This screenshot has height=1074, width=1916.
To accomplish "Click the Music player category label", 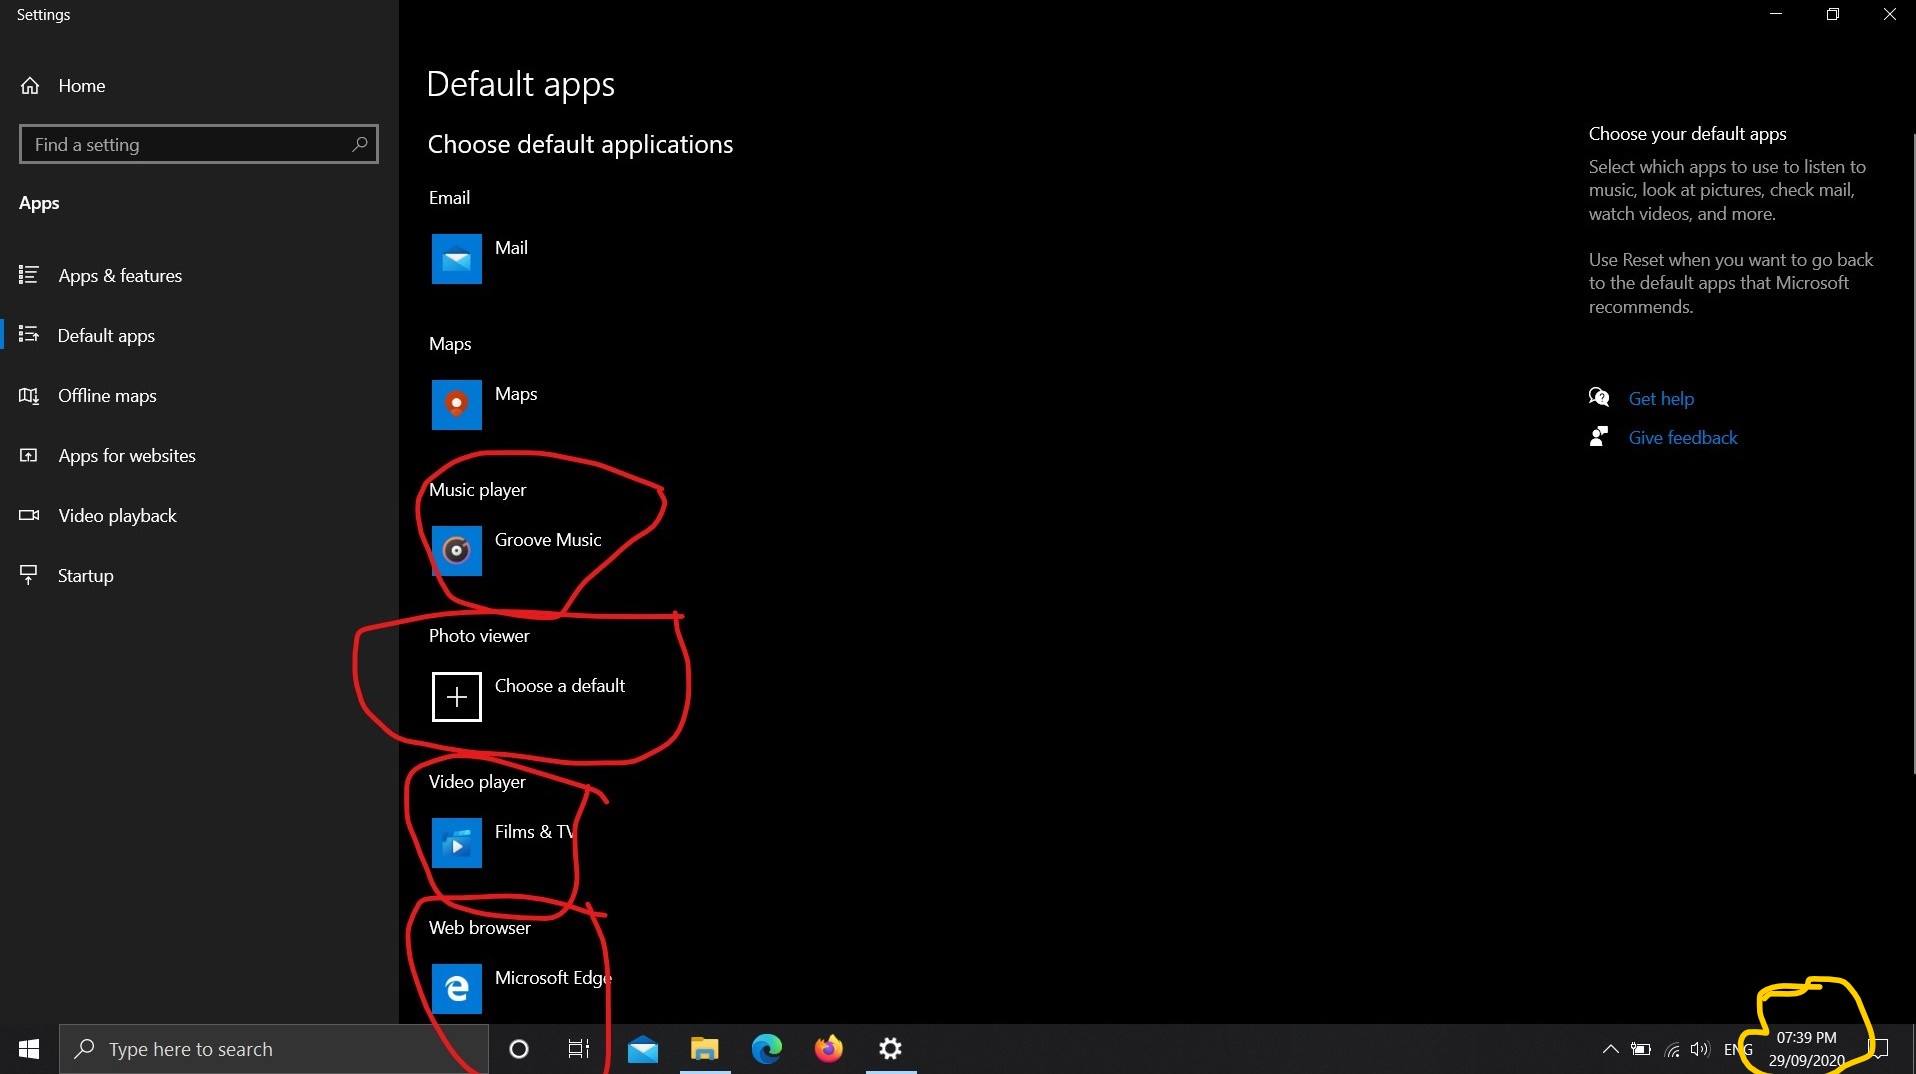I will tap(477, 489).
